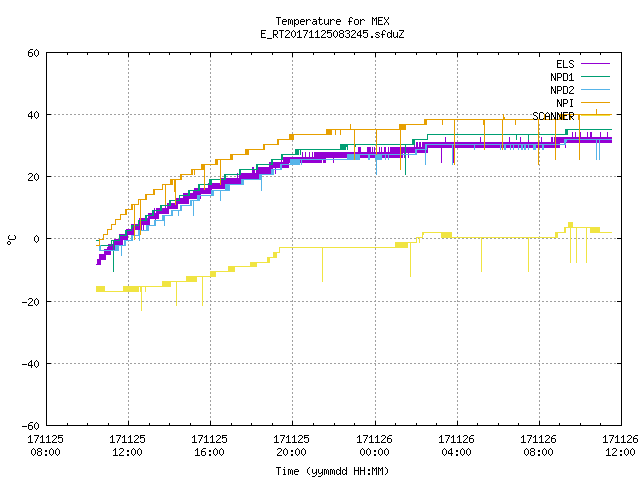Click the x-axis tick label 171125 12:00
The height and width of the screenshot is (480, 640).
coord(127,446)
